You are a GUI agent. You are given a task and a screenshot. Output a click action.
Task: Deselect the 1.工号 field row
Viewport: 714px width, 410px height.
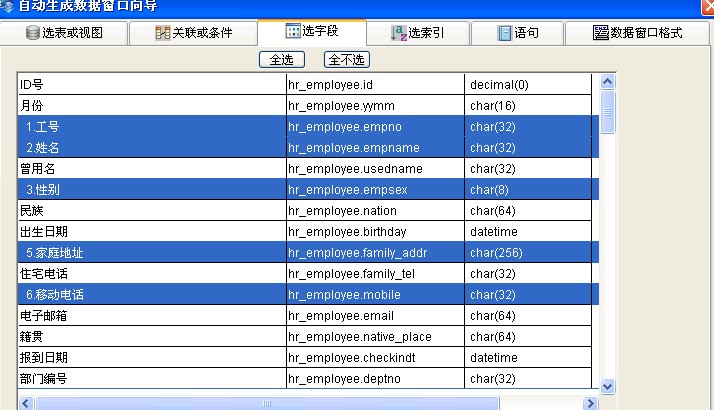click(x=150, y=127)
